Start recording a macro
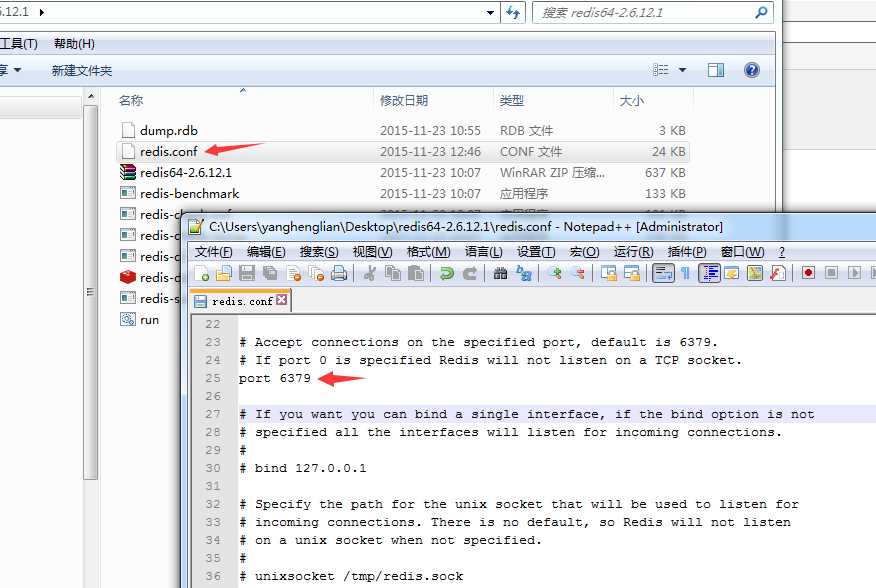Image resolution: width=876 pixels, height=588 pixels. [x=808, y=273]
